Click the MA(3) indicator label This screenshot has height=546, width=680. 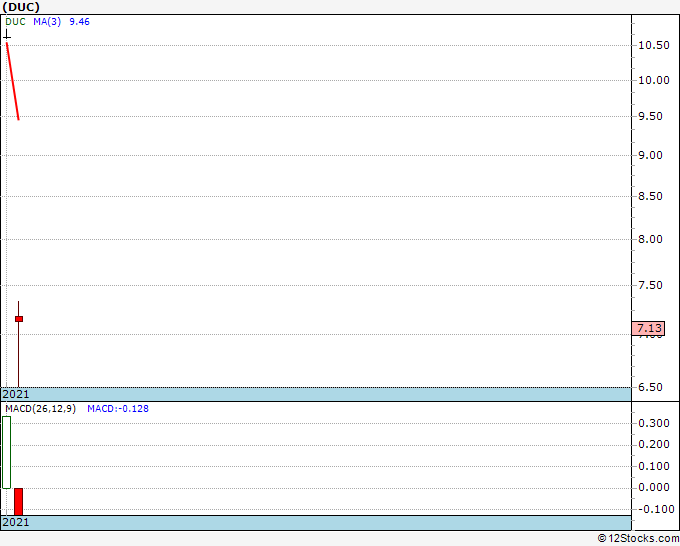click(47, 22)
